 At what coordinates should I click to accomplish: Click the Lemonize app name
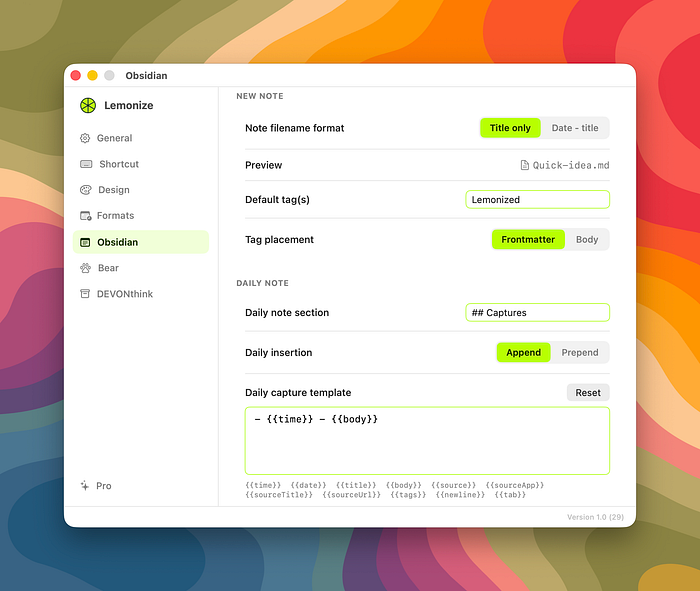pos(129,105)
